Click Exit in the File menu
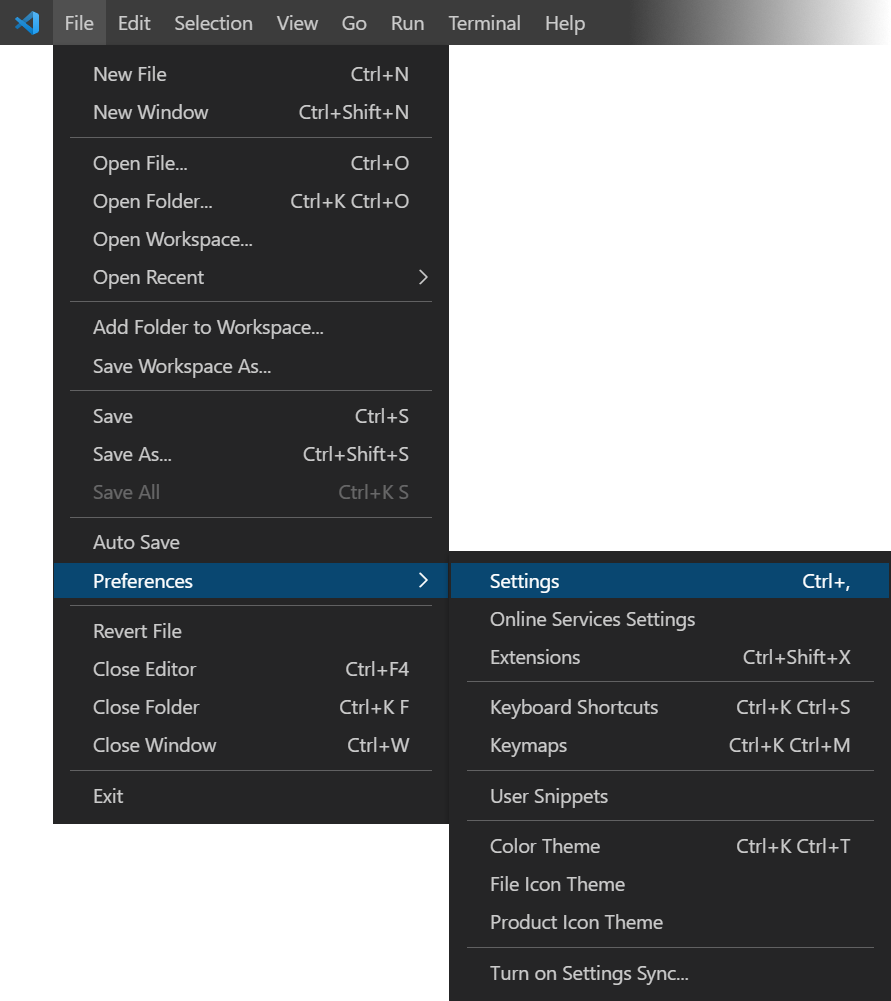 [108, 797]
